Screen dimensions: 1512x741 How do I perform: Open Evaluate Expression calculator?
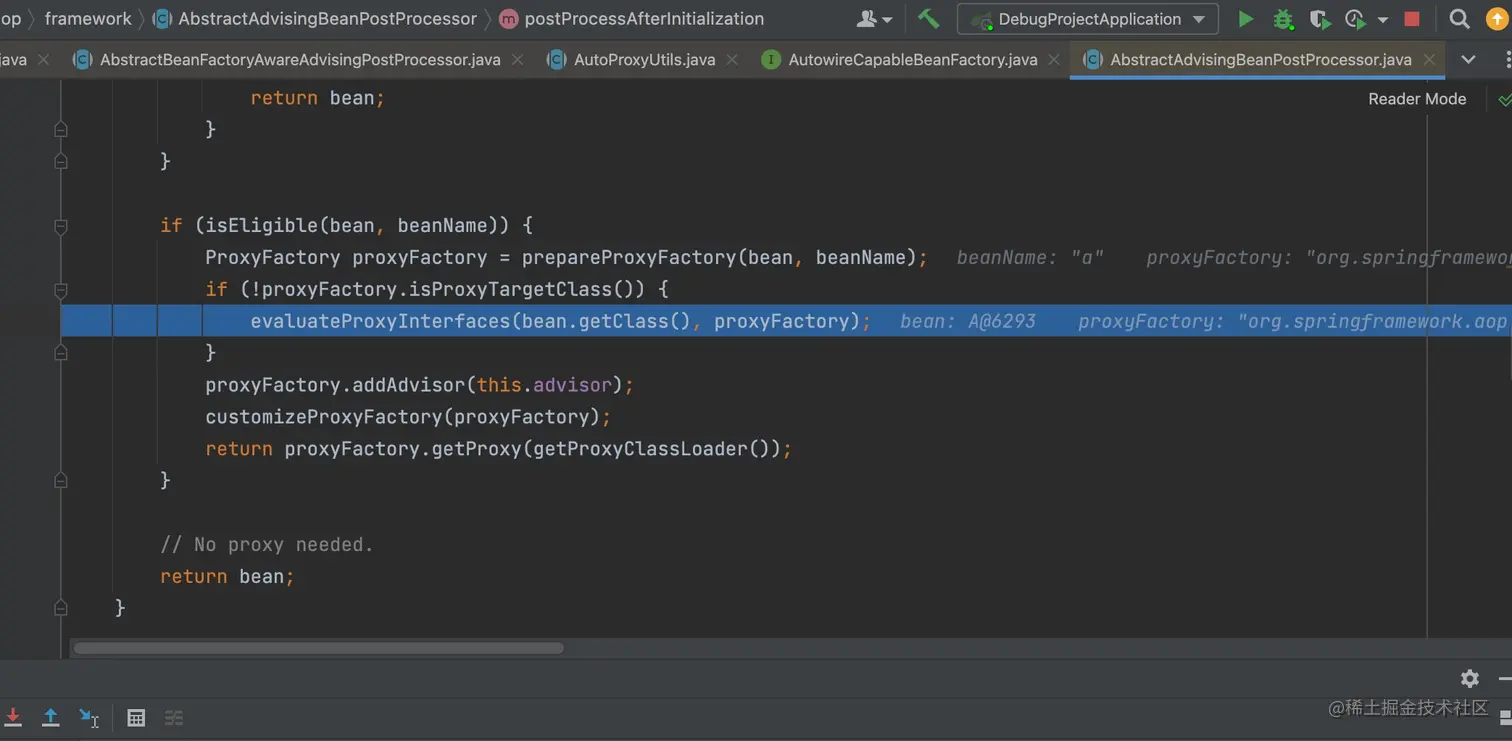pyautogui.click(x=136, y=717)
